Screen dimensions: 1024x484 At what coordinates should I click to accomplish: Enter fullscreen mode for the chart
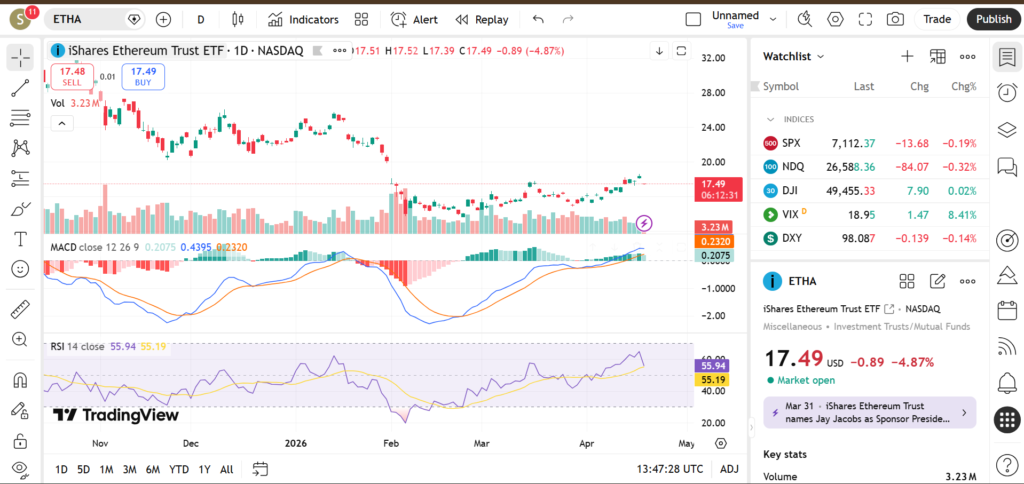pyautogui.click(x=865, y=19)
